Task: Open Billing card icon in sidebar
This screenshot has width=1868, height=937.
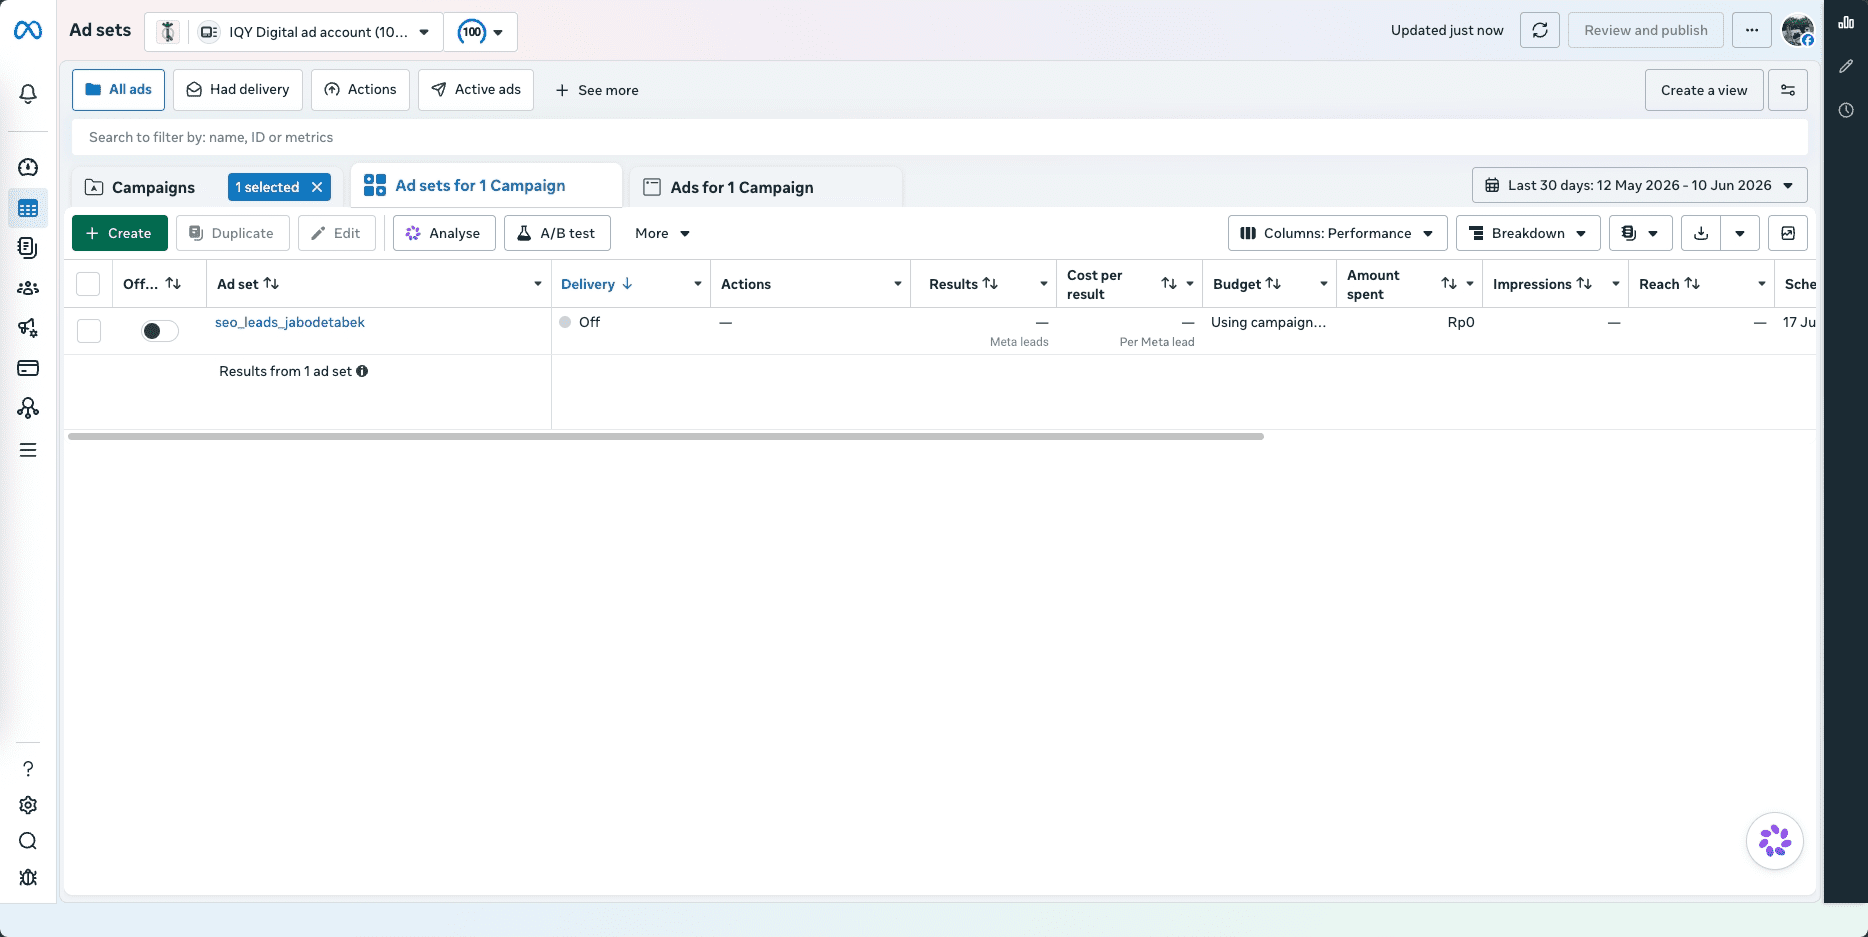Action: coord(28,368)
